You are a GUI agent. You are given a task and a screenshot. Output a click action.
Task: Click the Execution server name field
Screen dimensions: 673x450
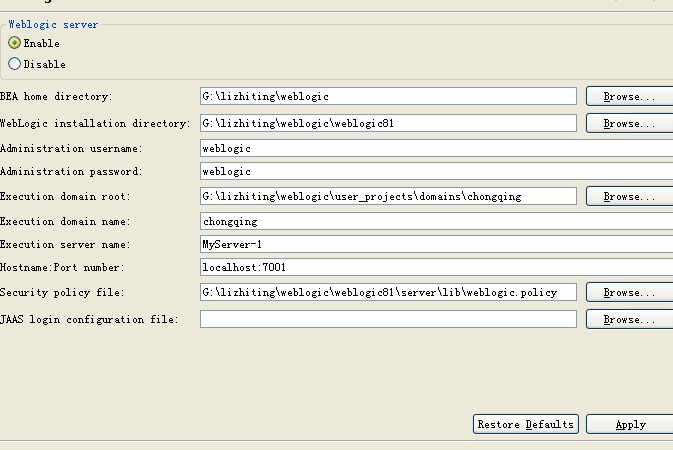pyautogui.click(x=436, y=245)
